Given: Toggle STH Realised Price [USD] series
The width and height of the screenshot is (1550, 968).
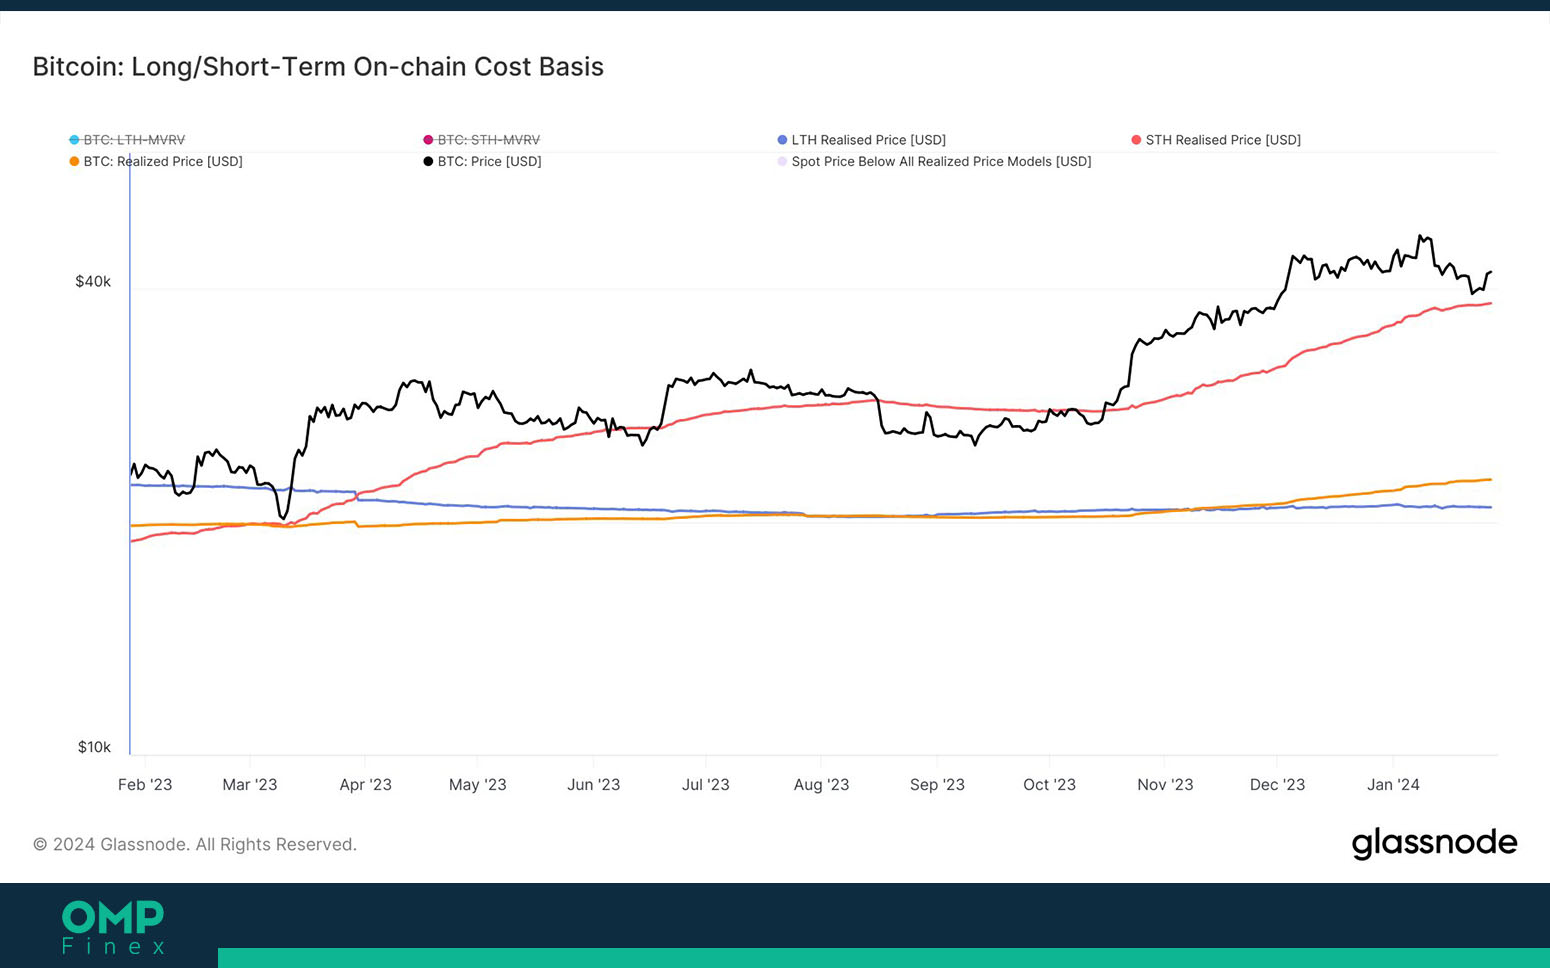Looking at the screenshot, I should 1216,140.
